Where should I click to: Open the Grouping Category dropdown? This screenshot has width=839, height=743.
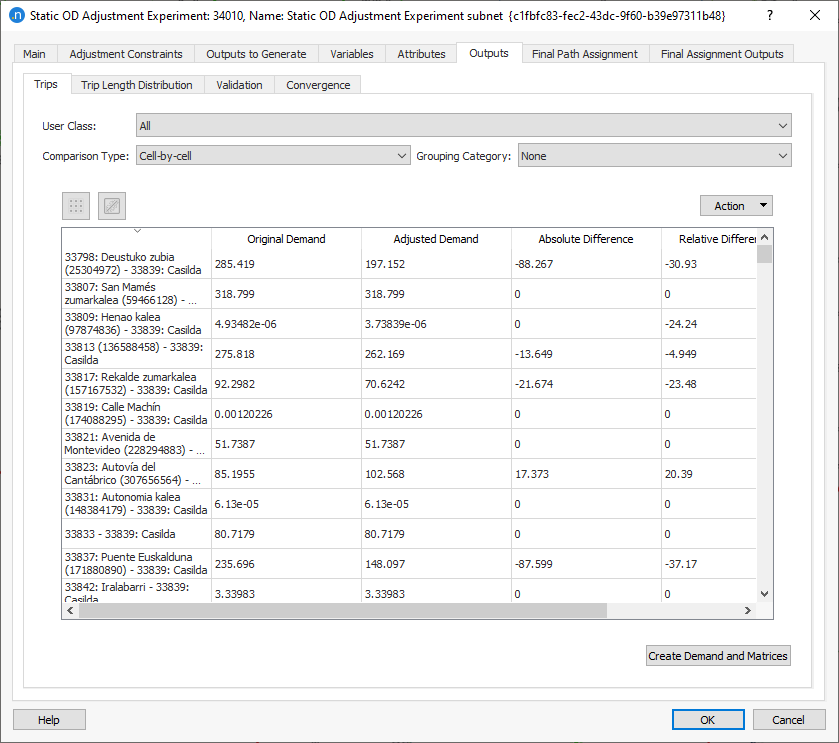781,155
